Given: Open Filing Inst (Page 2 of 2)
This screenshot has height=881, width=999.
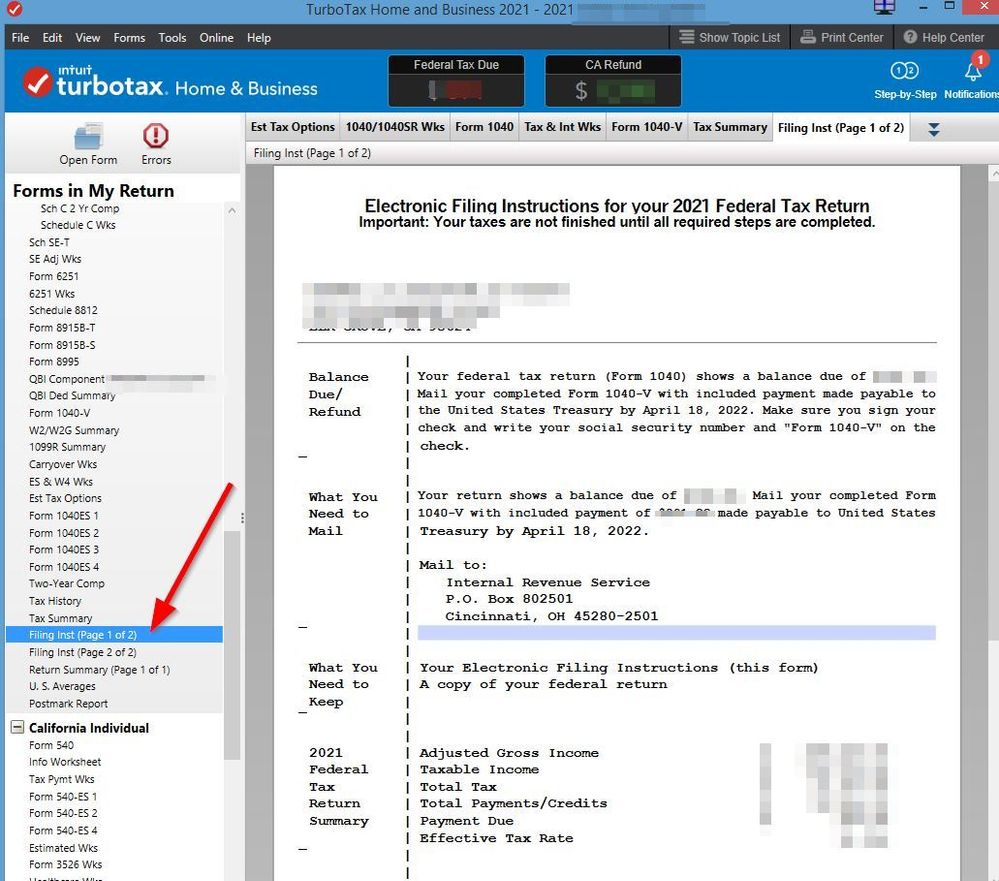Looking at the screenshot, I should [82, 652].
